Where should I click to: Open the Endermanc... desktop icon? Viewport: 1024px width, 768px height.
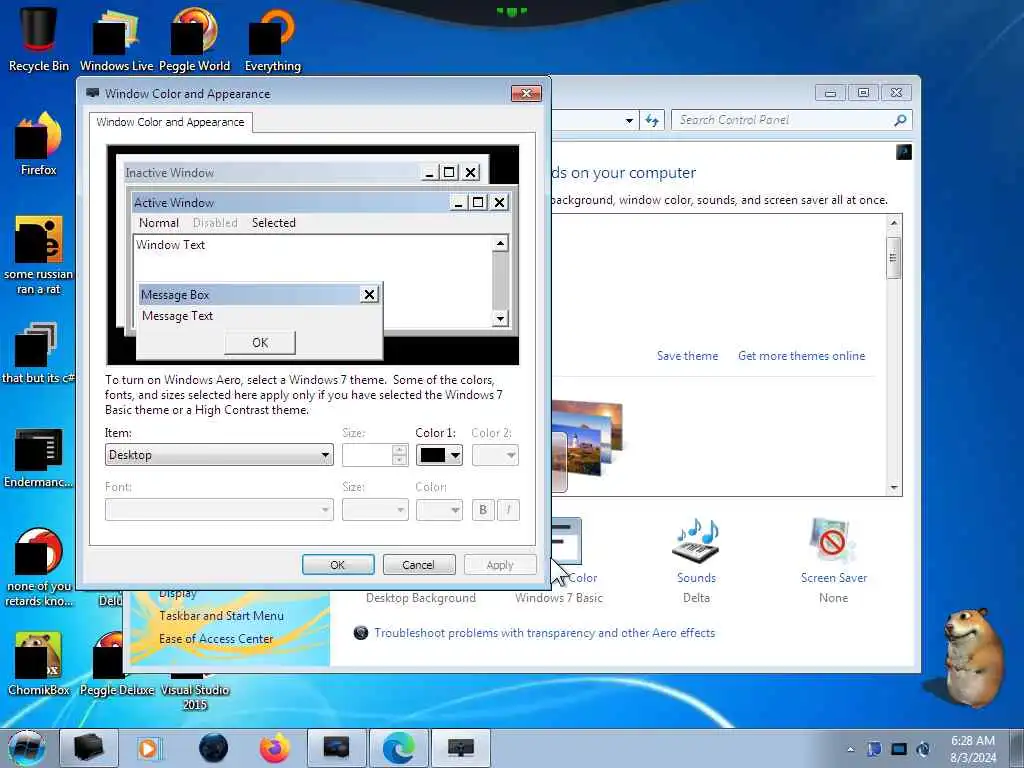click(38, 457)
